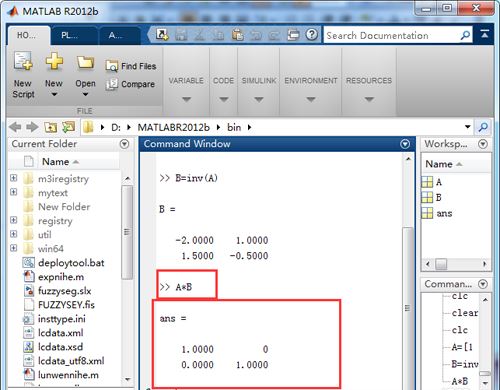Click Find Files button
Image resolution: width=500 pixels, height=390 pixels.
click(131, 66)
